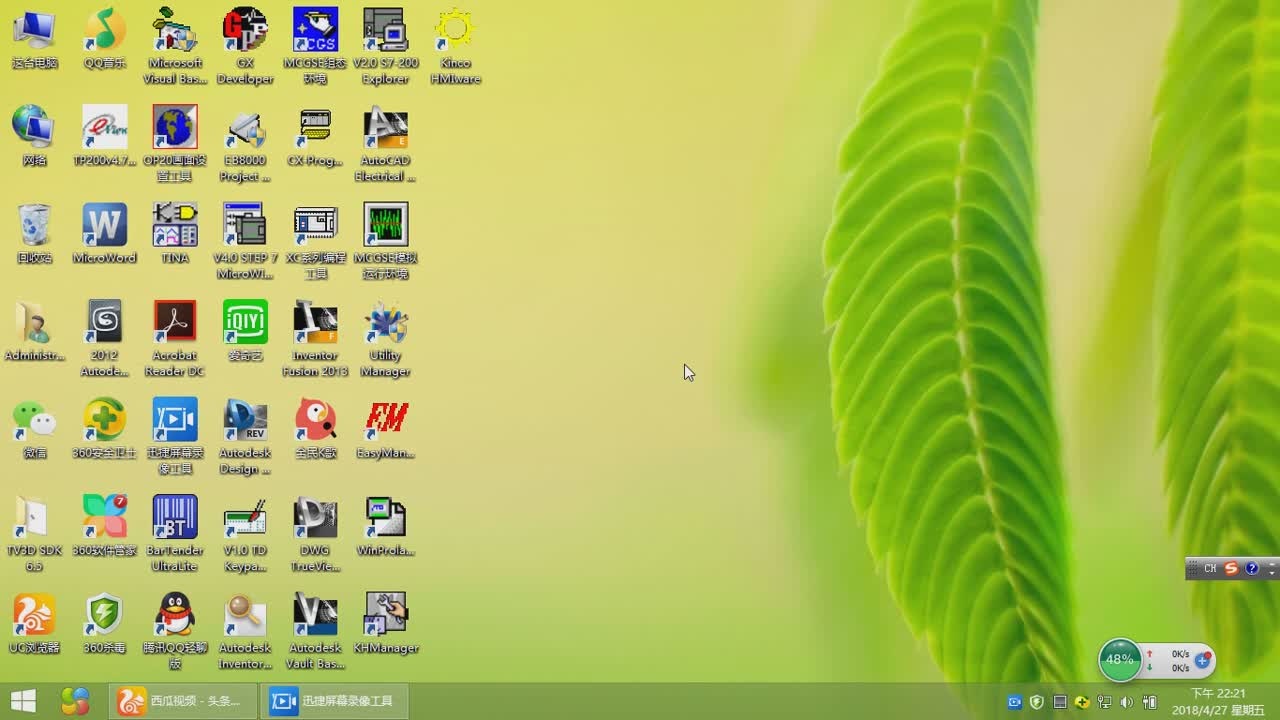Select the V1.0 TD Keypad icon
The height and width of the screenshot is (720, 1280).
[x=245, y=534]
